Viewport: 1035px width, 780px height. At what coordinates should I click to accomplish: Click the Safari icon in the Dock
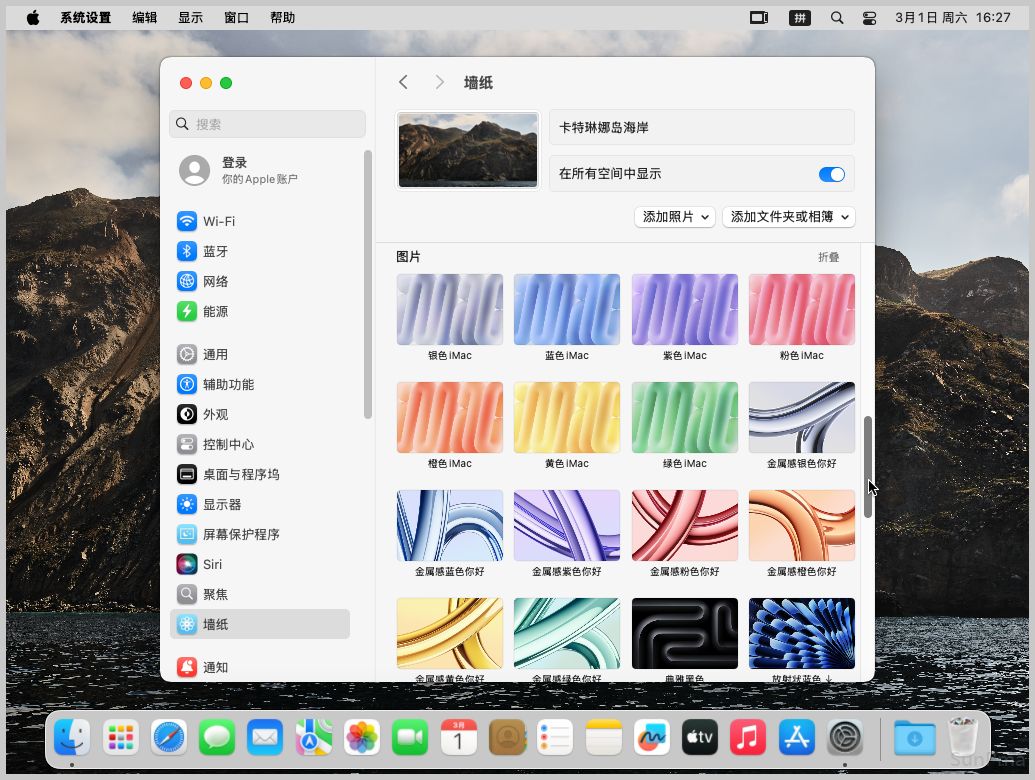click(169, 738)
